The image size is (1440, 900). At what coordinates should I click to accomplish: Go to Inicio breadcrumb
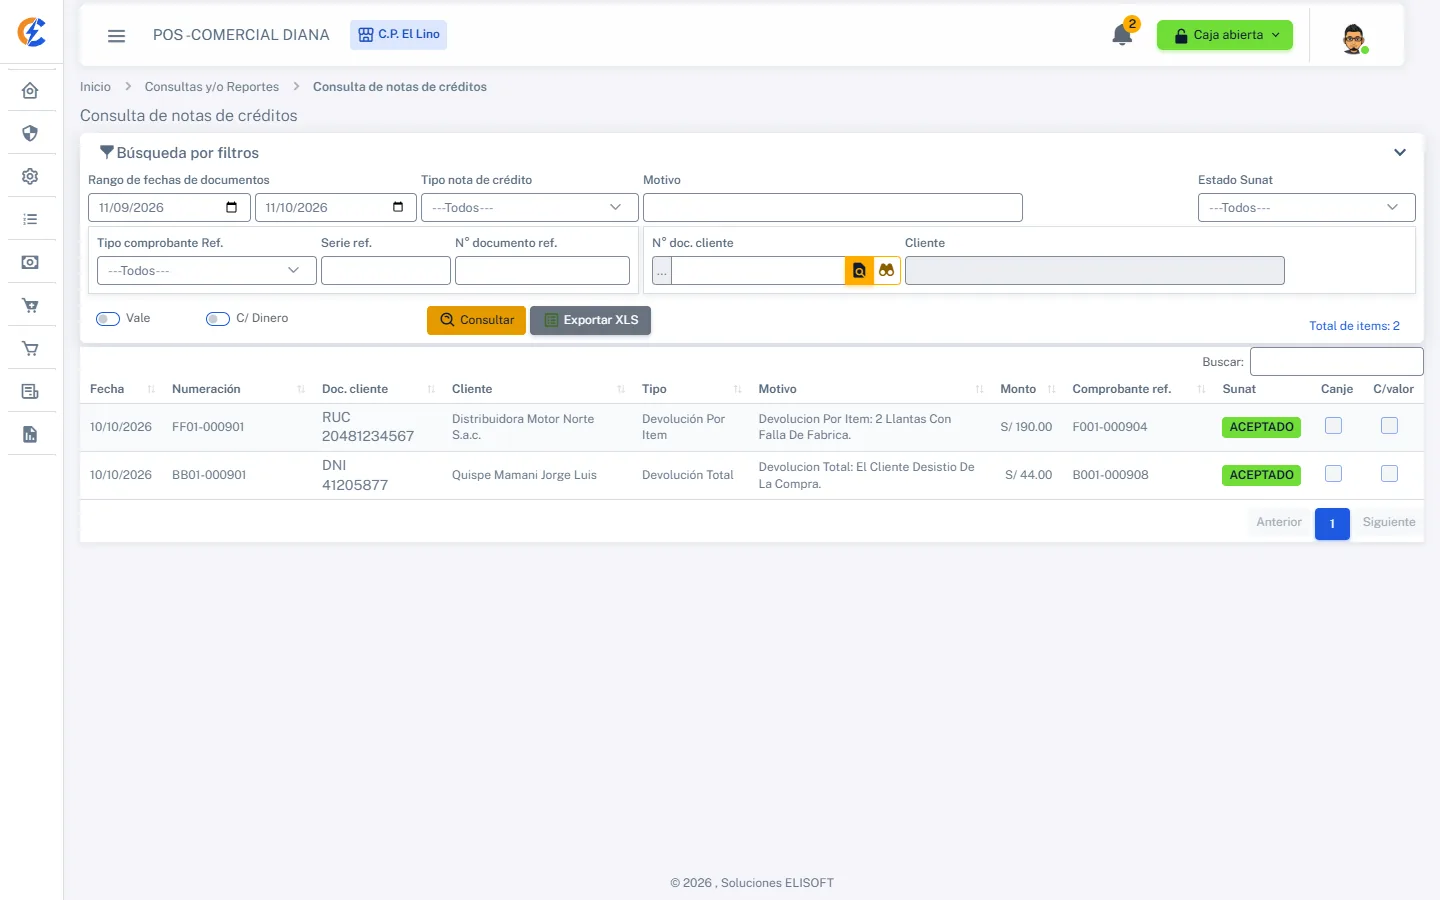coord(95,87)
